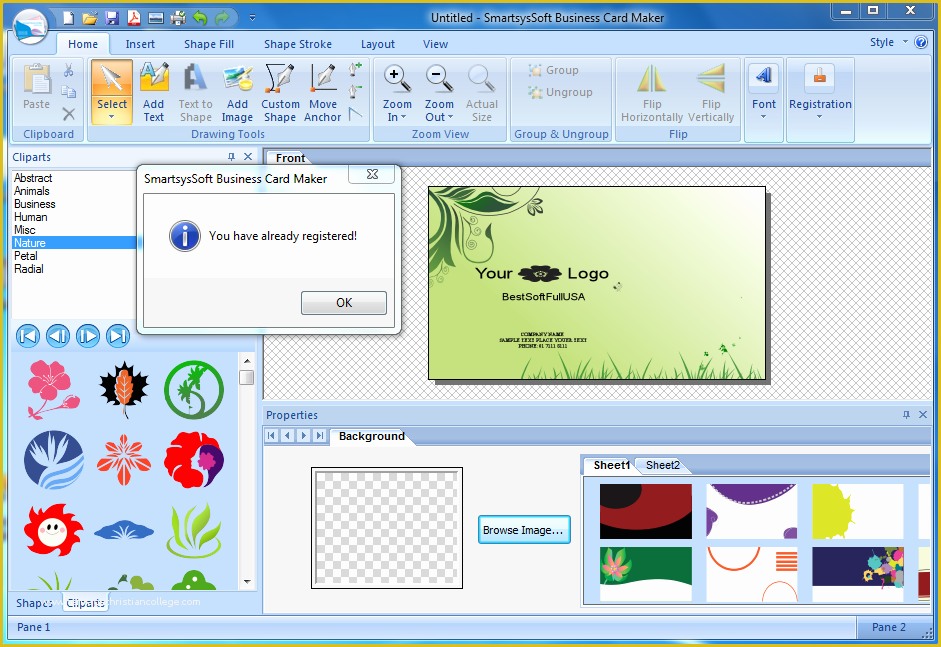Switch to the Insert ribbon tab
Viewport: 941px width, 647px height.
(x=140, y=44)
